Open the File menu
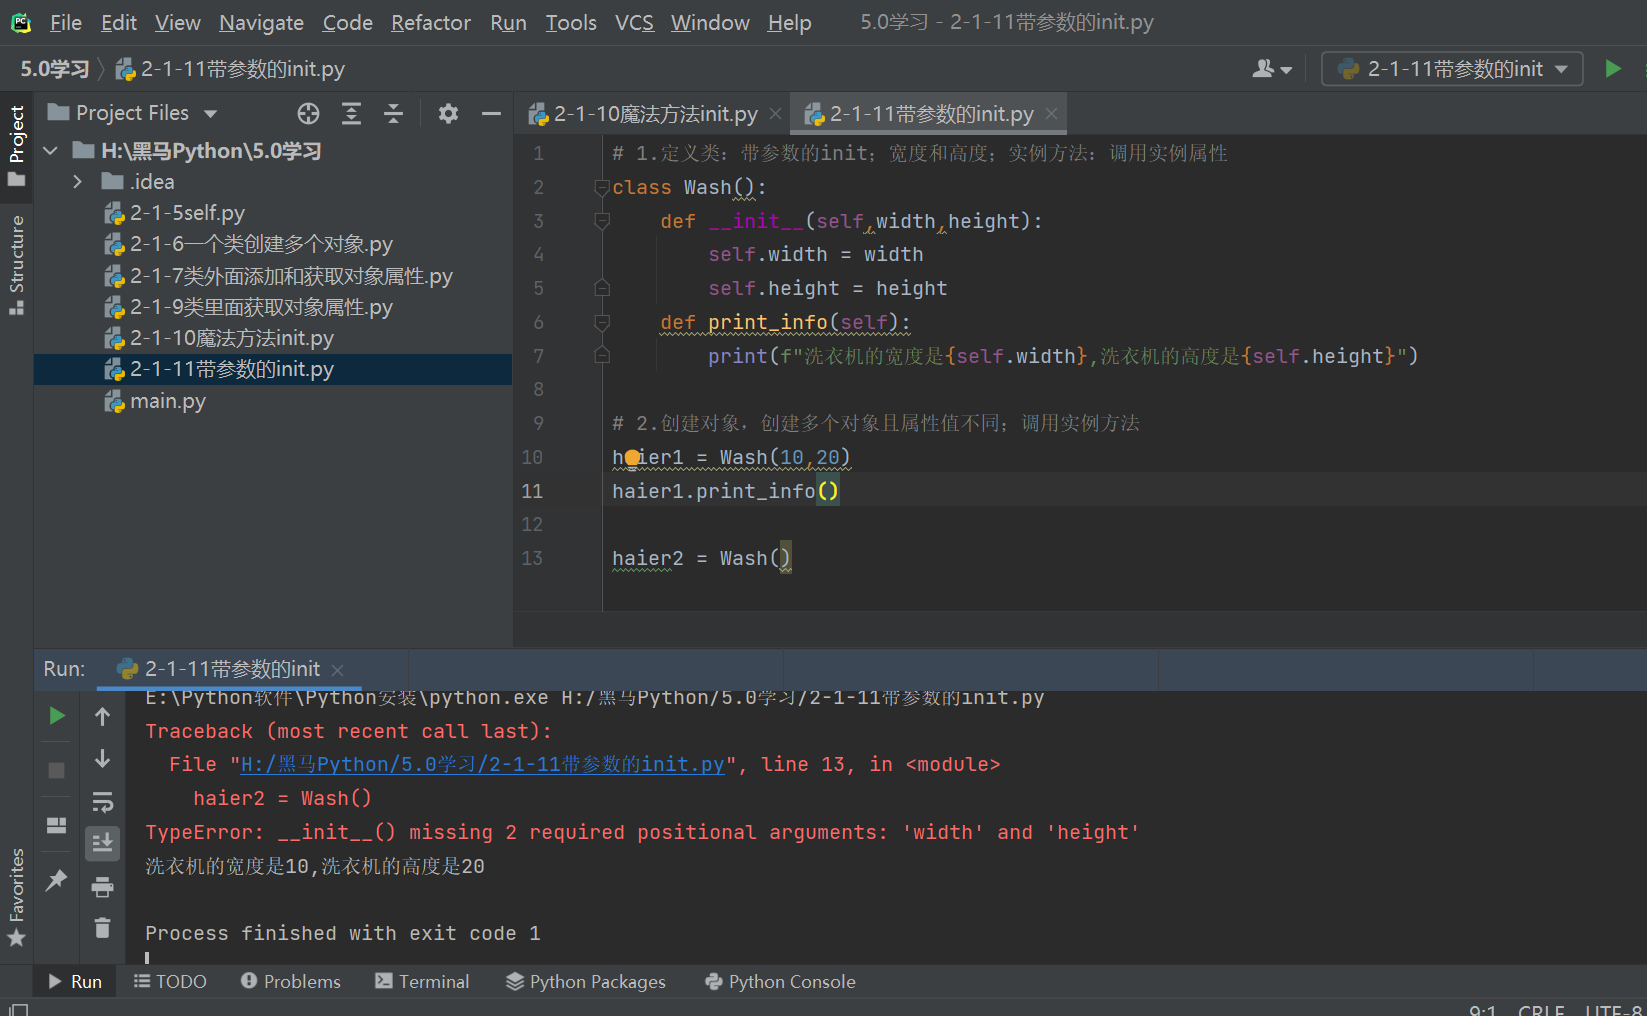Screen dimensions: 1647x1016 (x=66, y=22)
